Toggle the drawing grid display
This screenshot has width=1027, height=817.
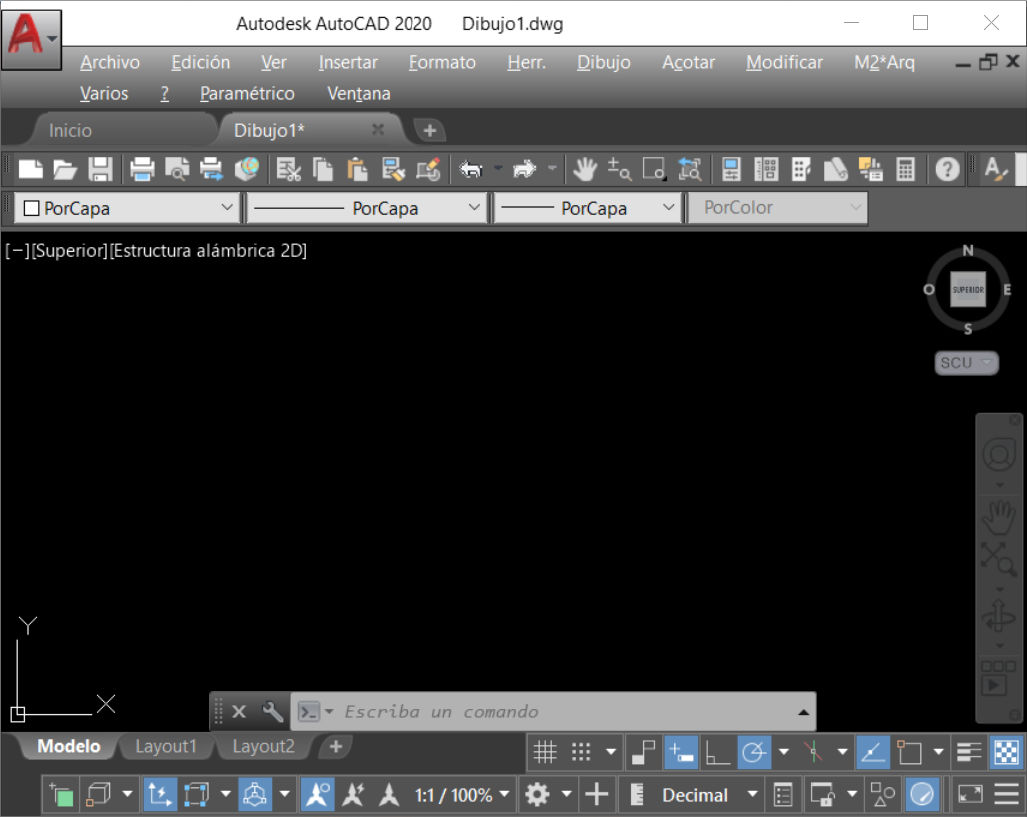click(544, 751)
